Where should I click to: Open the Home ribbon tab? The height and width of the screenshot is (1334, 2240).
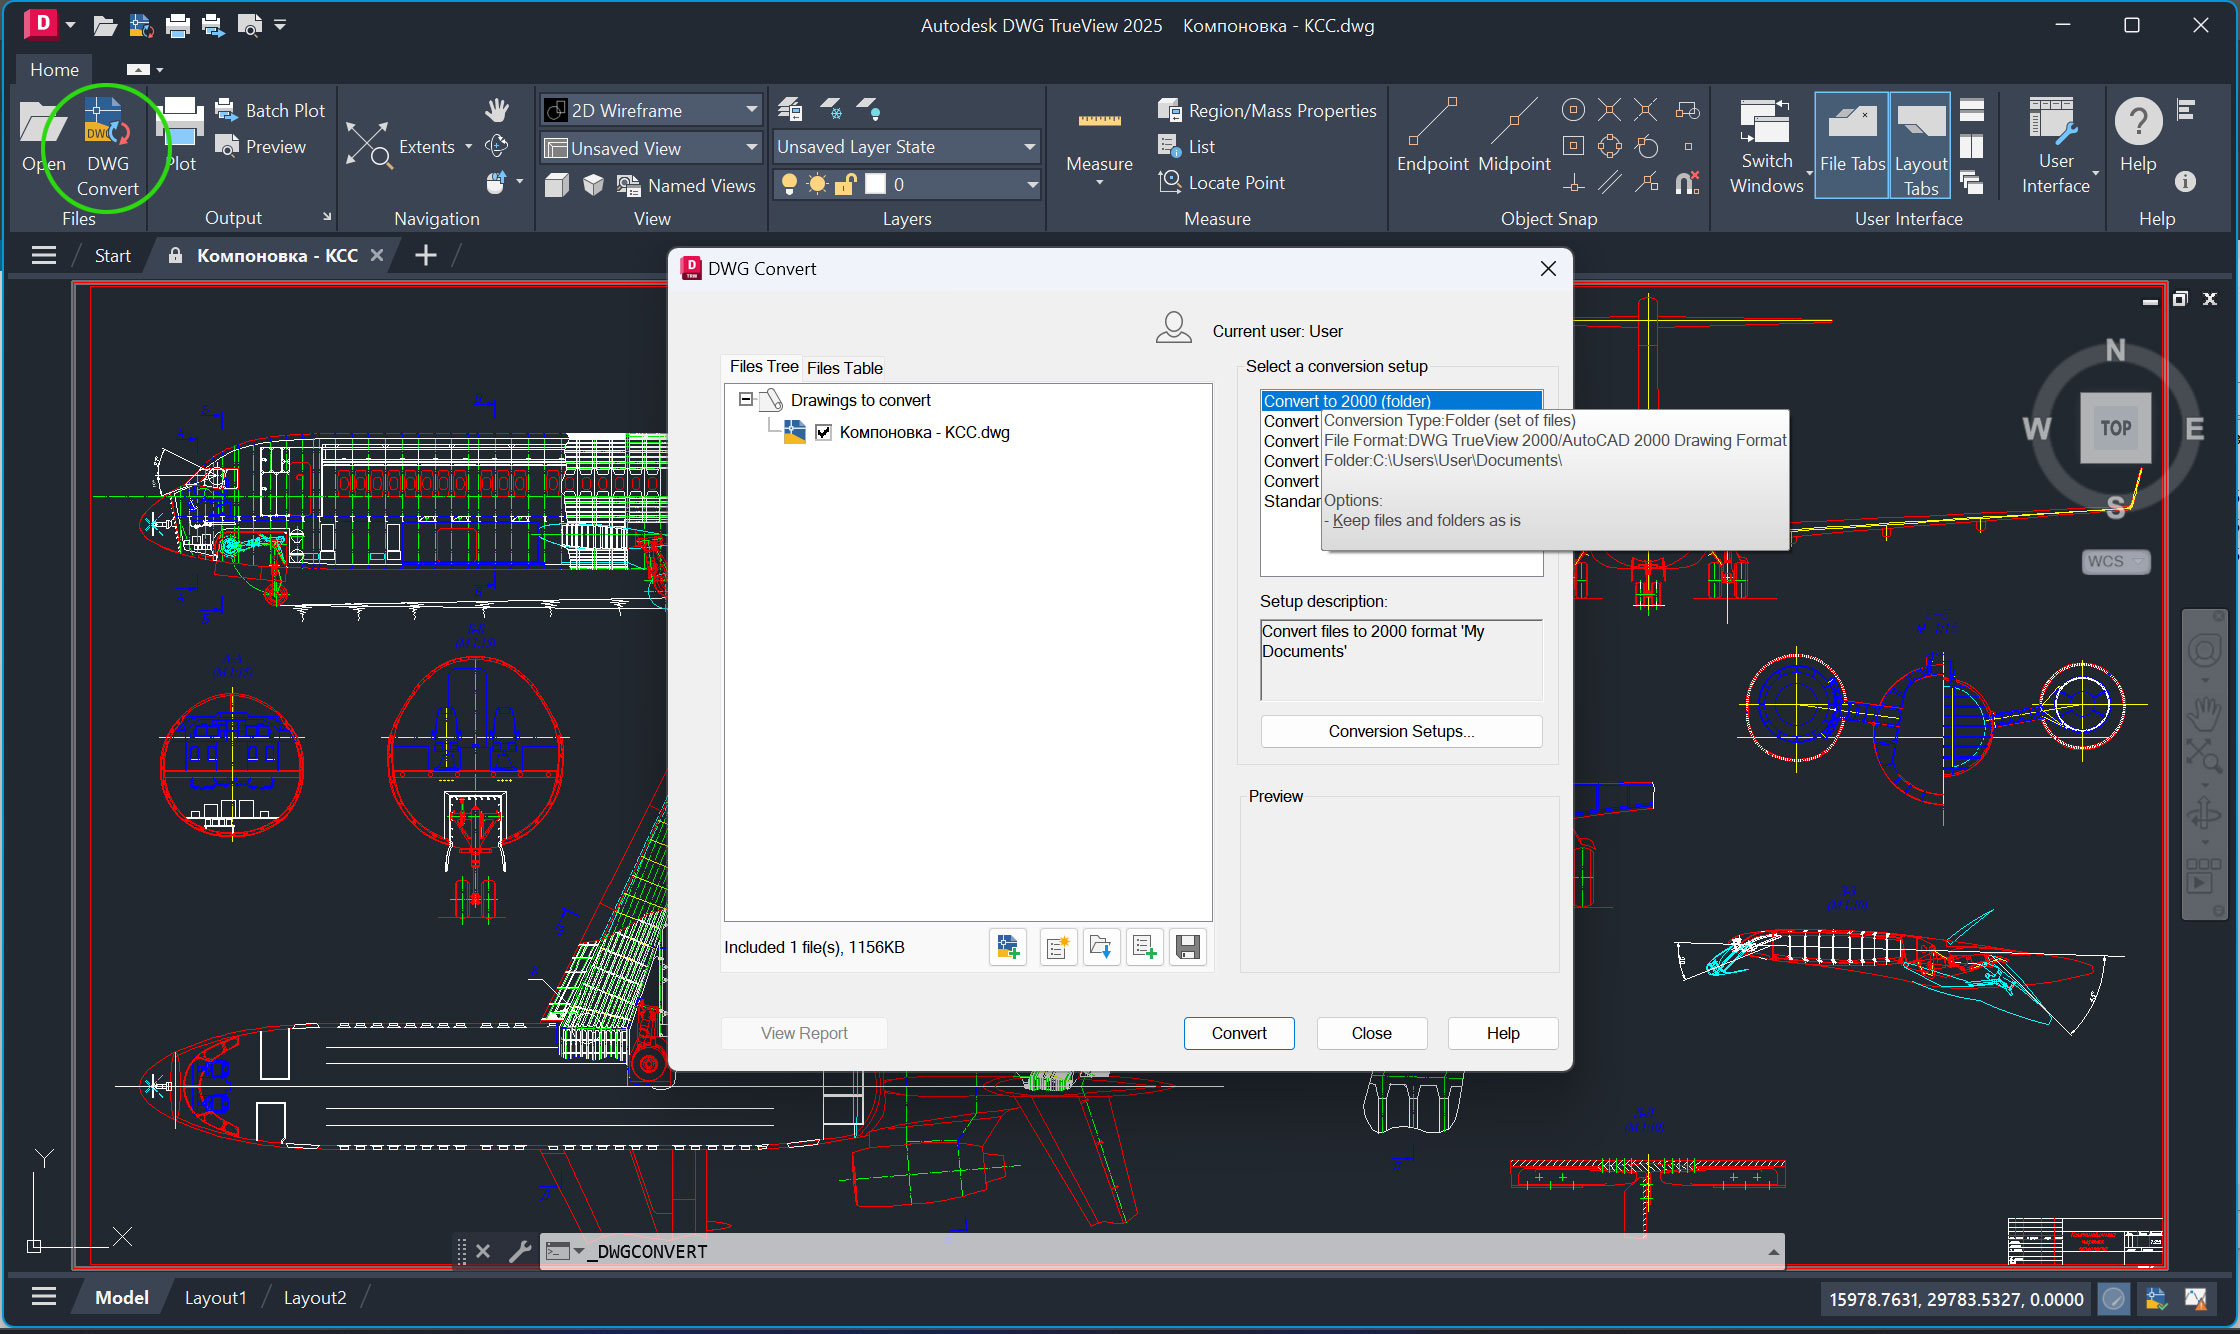coord(54,69)
